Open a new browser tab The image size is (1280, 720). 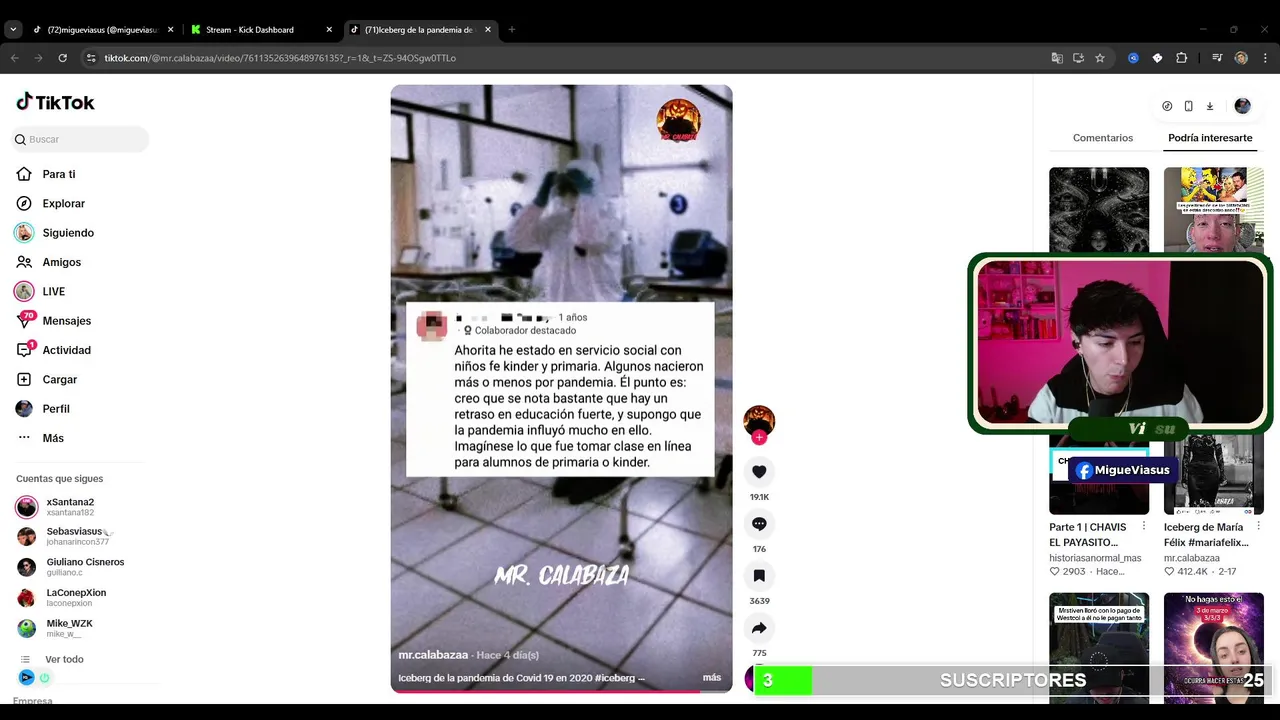point(511,30)
